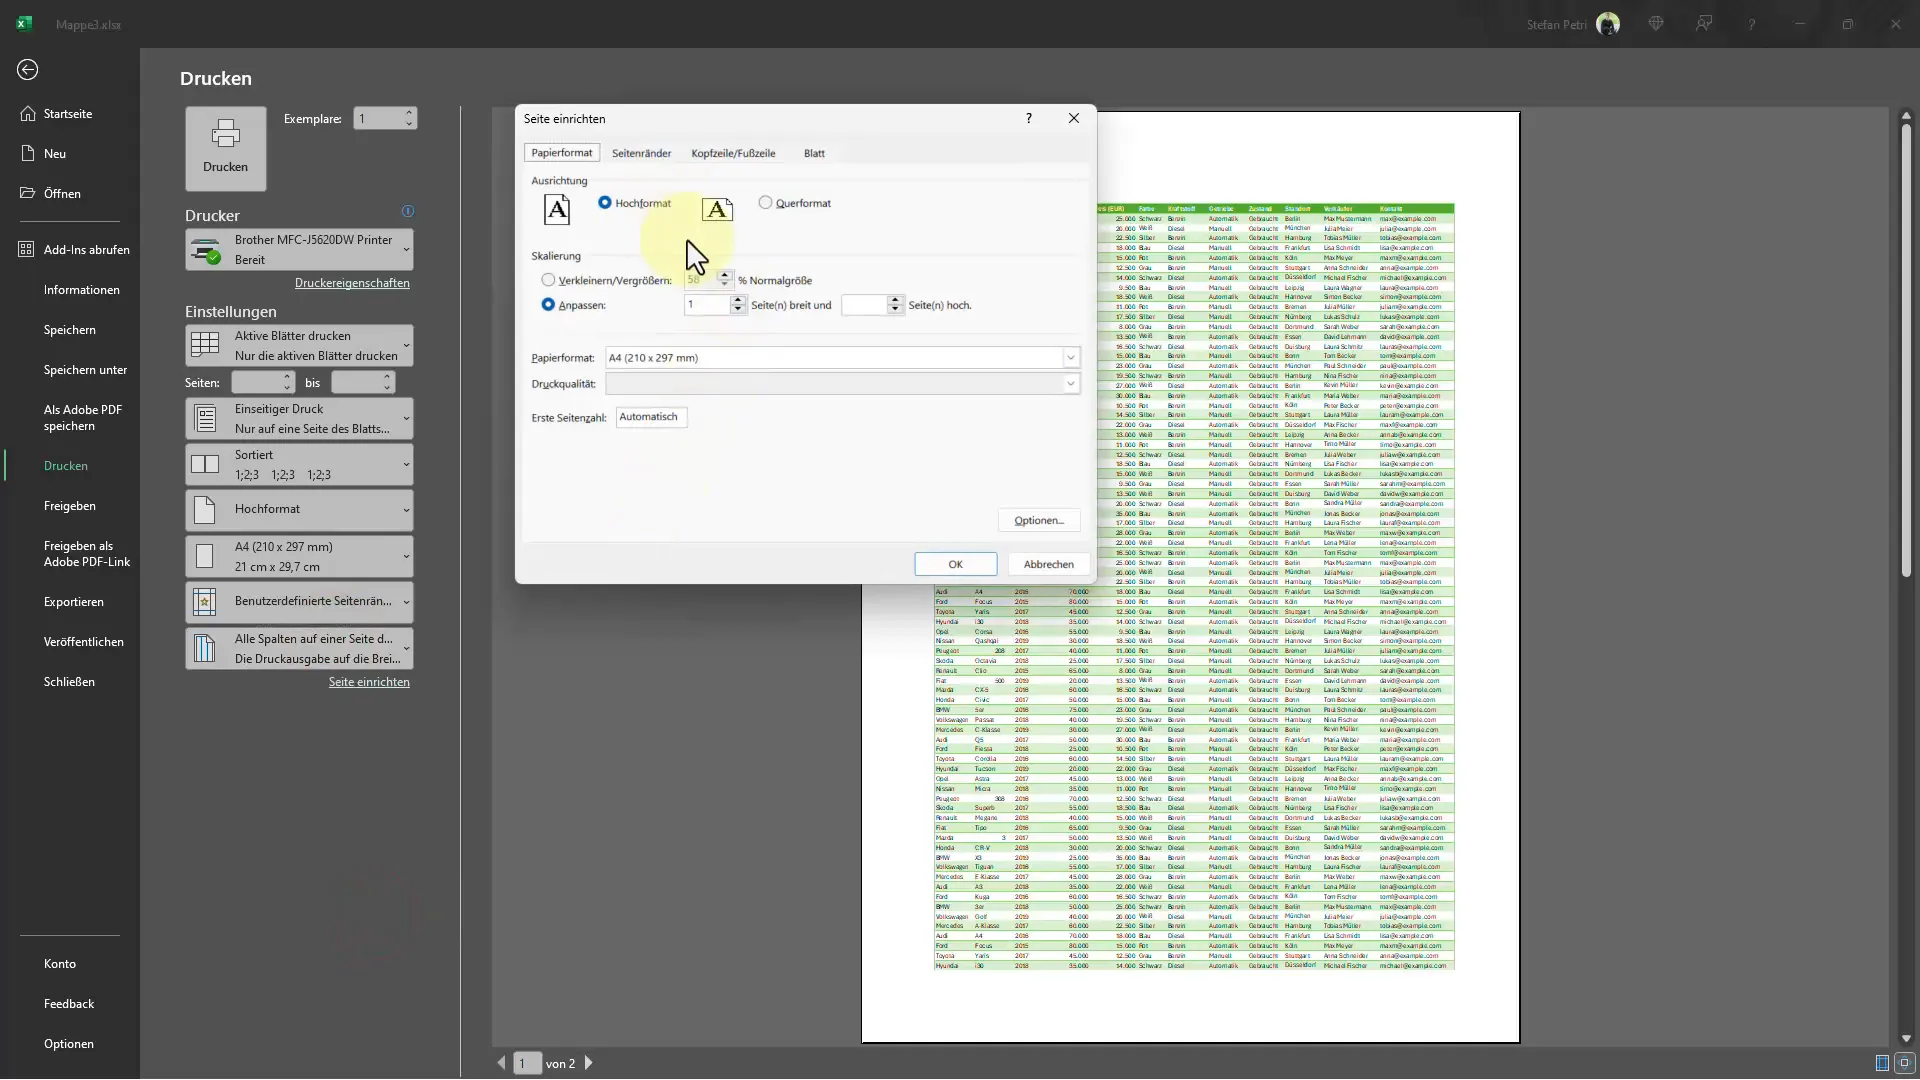The image size is (1920, 1080).
Task: Open Startseite home icon in sidebar
Action: [28, 114]
